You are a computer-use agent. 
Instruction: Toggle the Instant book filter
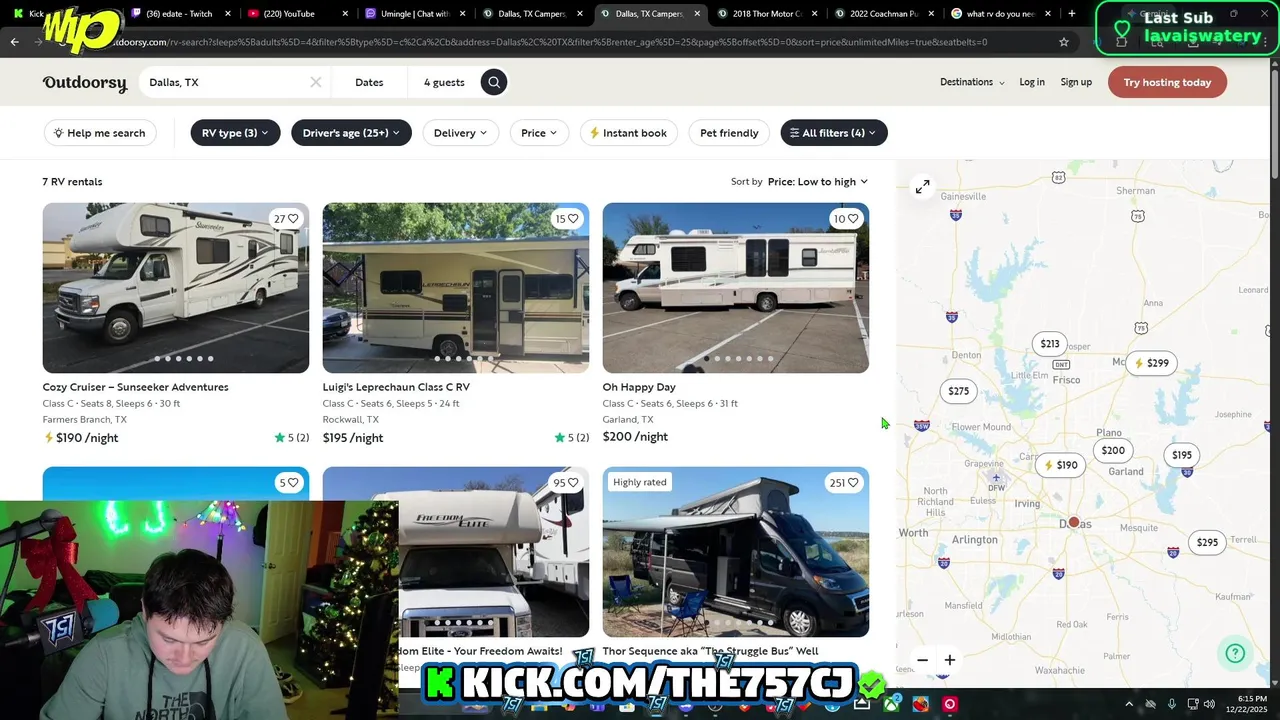628,133
